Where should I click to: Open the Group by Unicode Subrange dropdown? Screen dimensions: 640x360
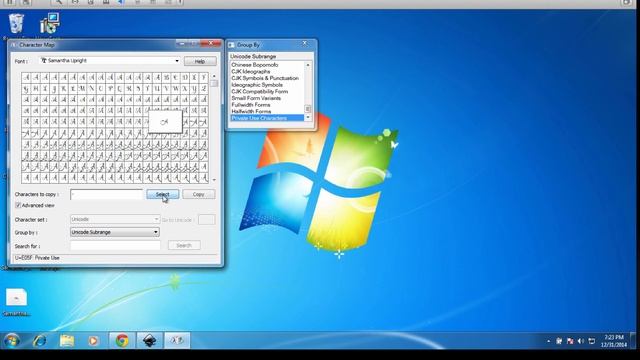click(115, 232)
